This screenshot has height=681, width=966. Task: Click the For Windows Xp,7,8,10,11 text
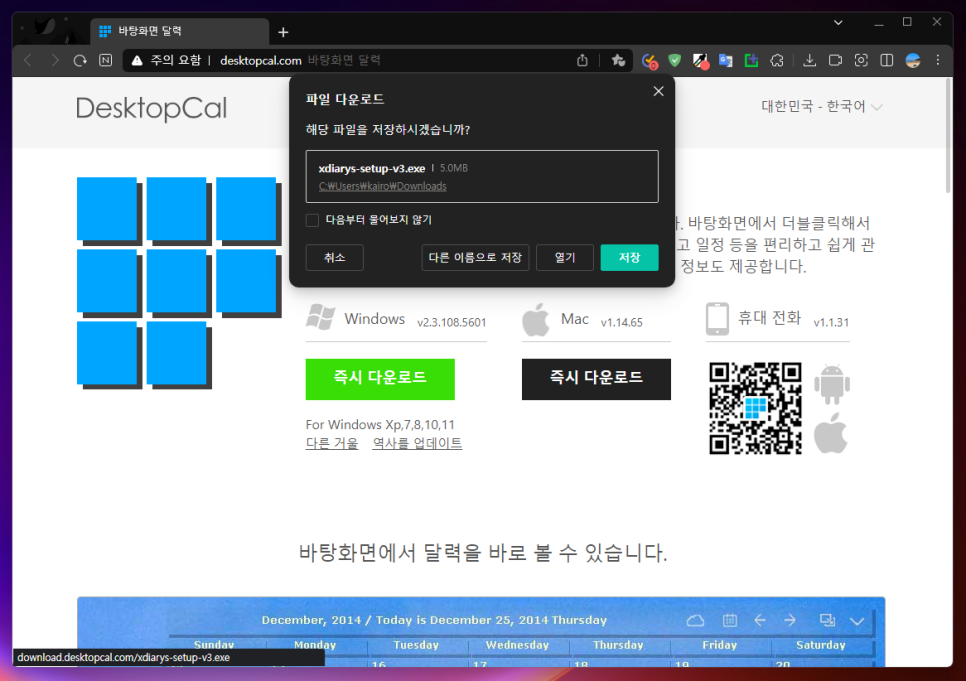380,425
